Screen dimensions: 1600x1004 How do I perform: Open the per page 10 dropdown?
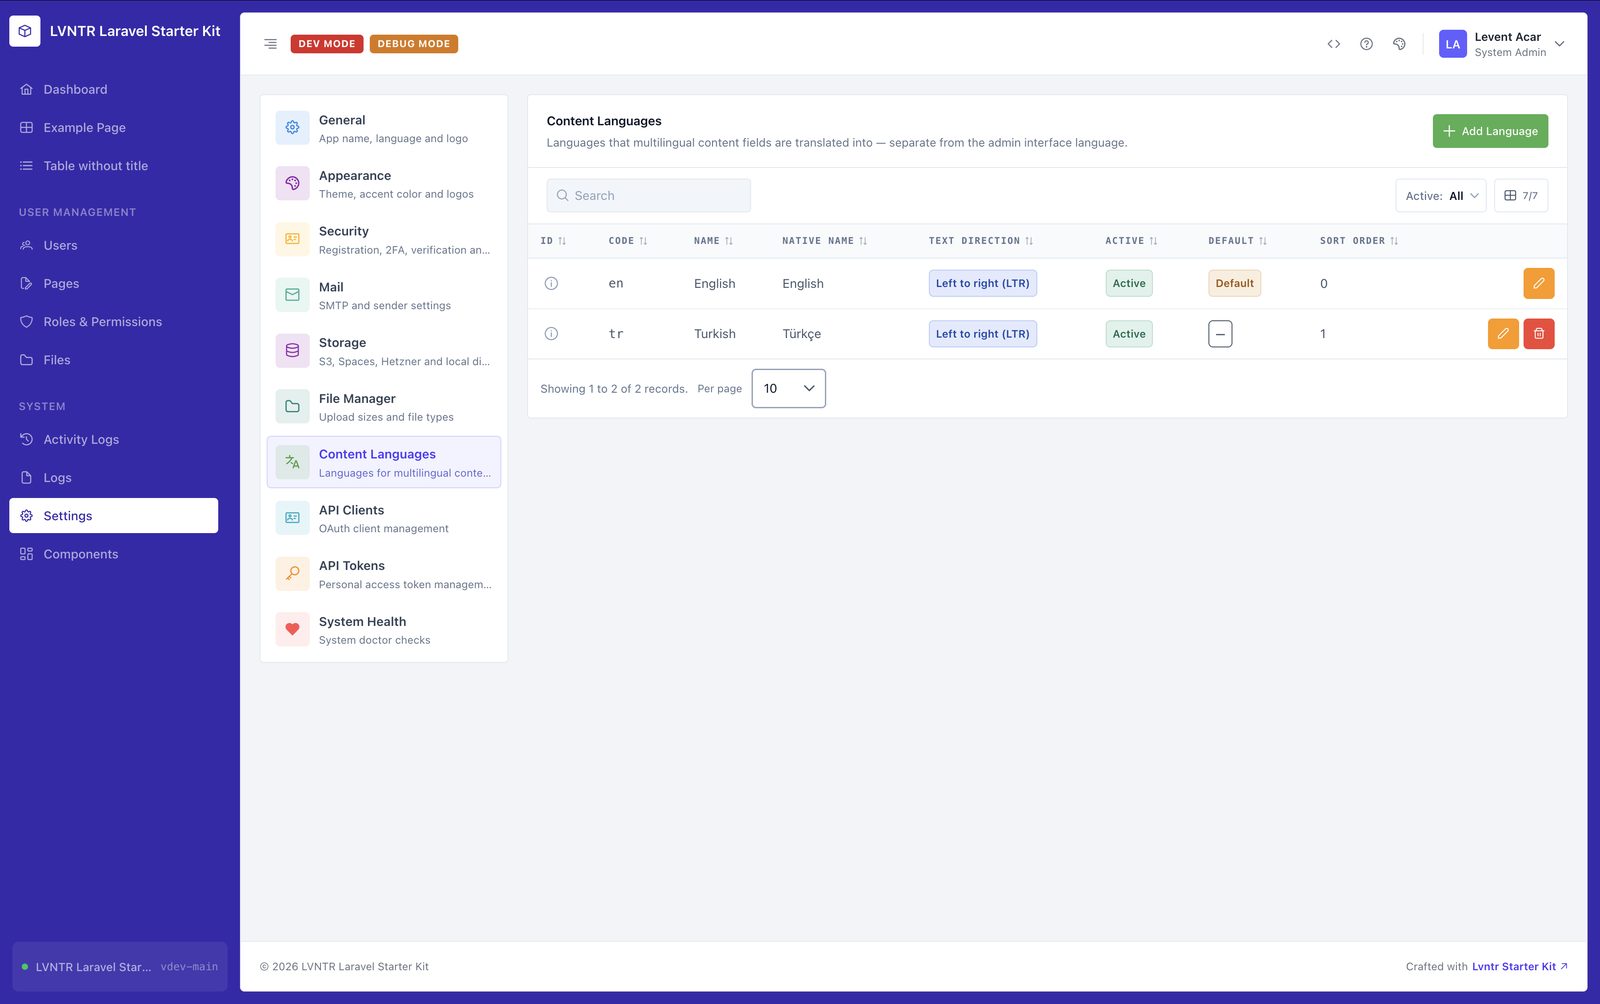click(x=788, y=389)
